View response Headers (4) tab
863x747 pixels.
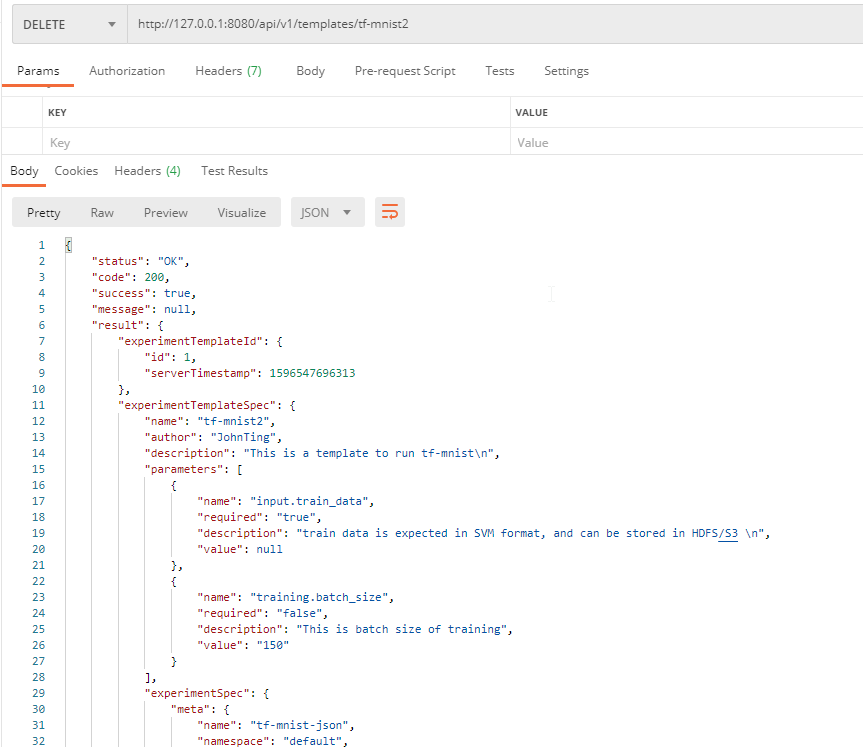148,171
